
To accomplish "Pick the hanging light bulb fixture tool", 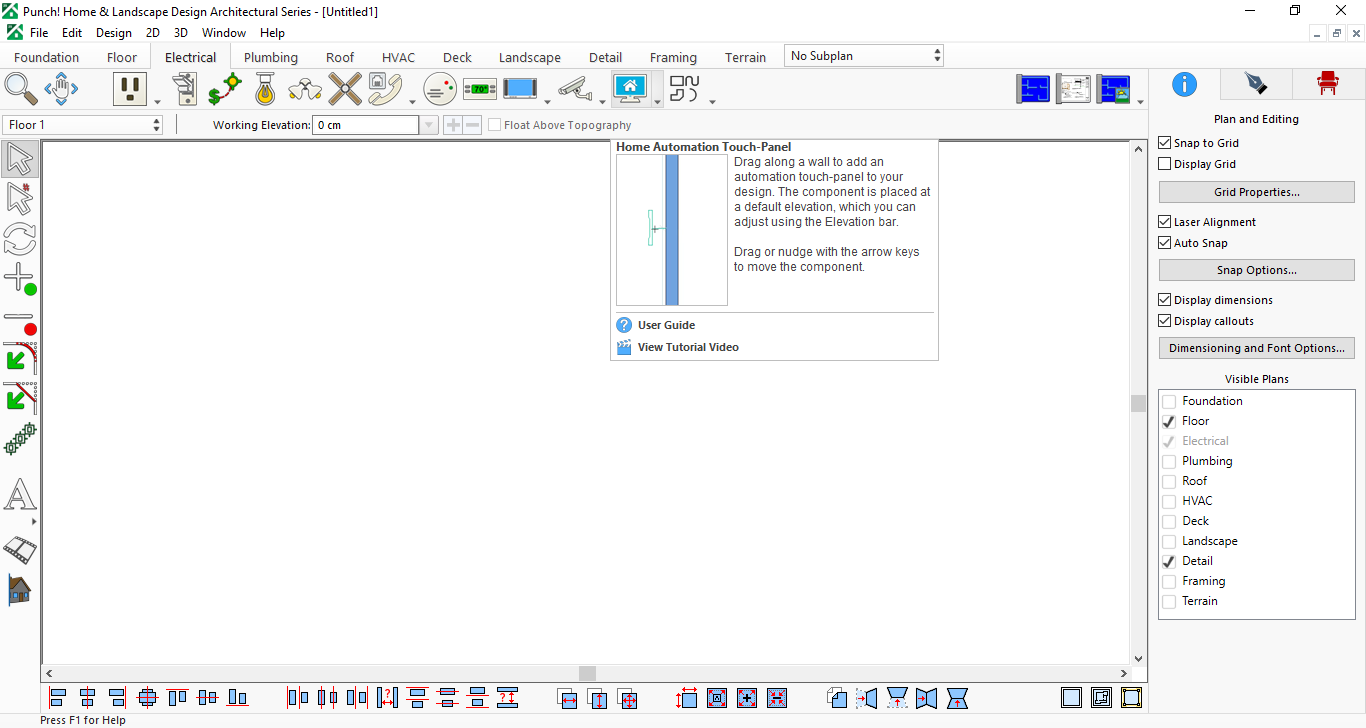I will (x=264, y=89).
